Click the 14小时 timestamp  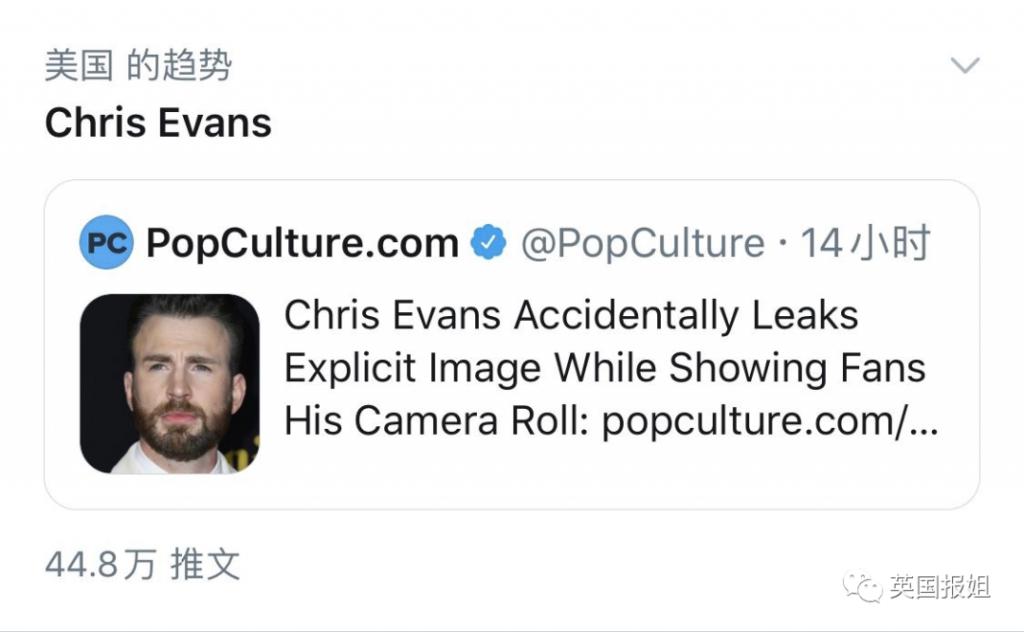point(866,243)
